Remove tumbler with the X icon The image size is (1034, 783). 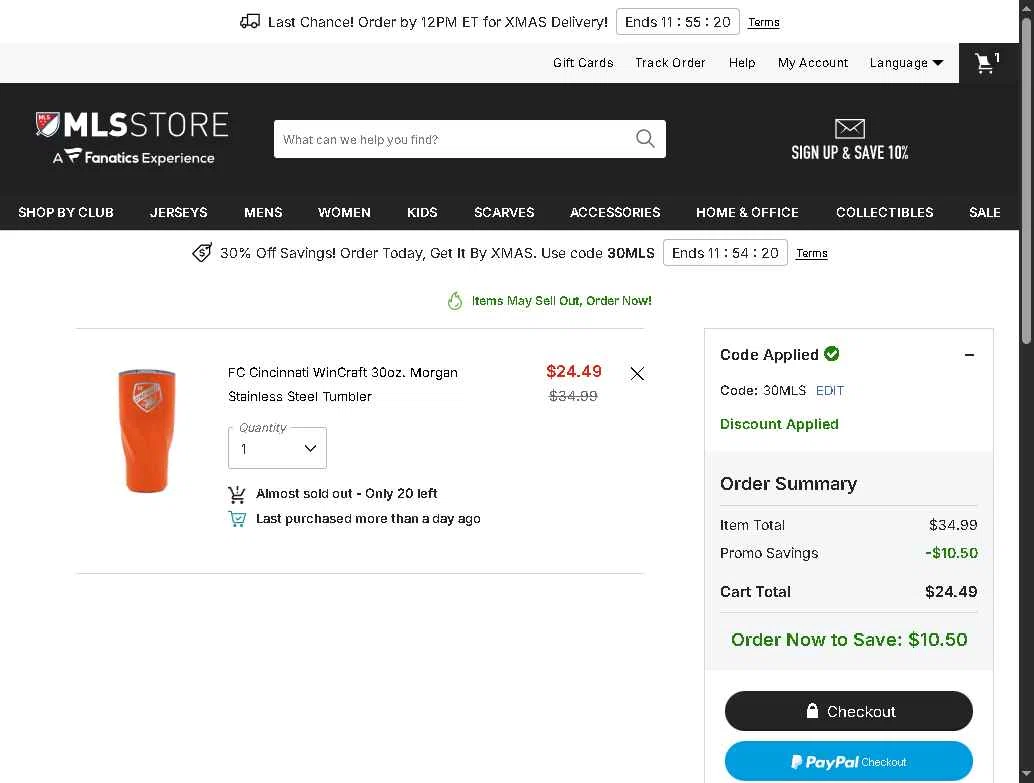[x=636, y=374]
